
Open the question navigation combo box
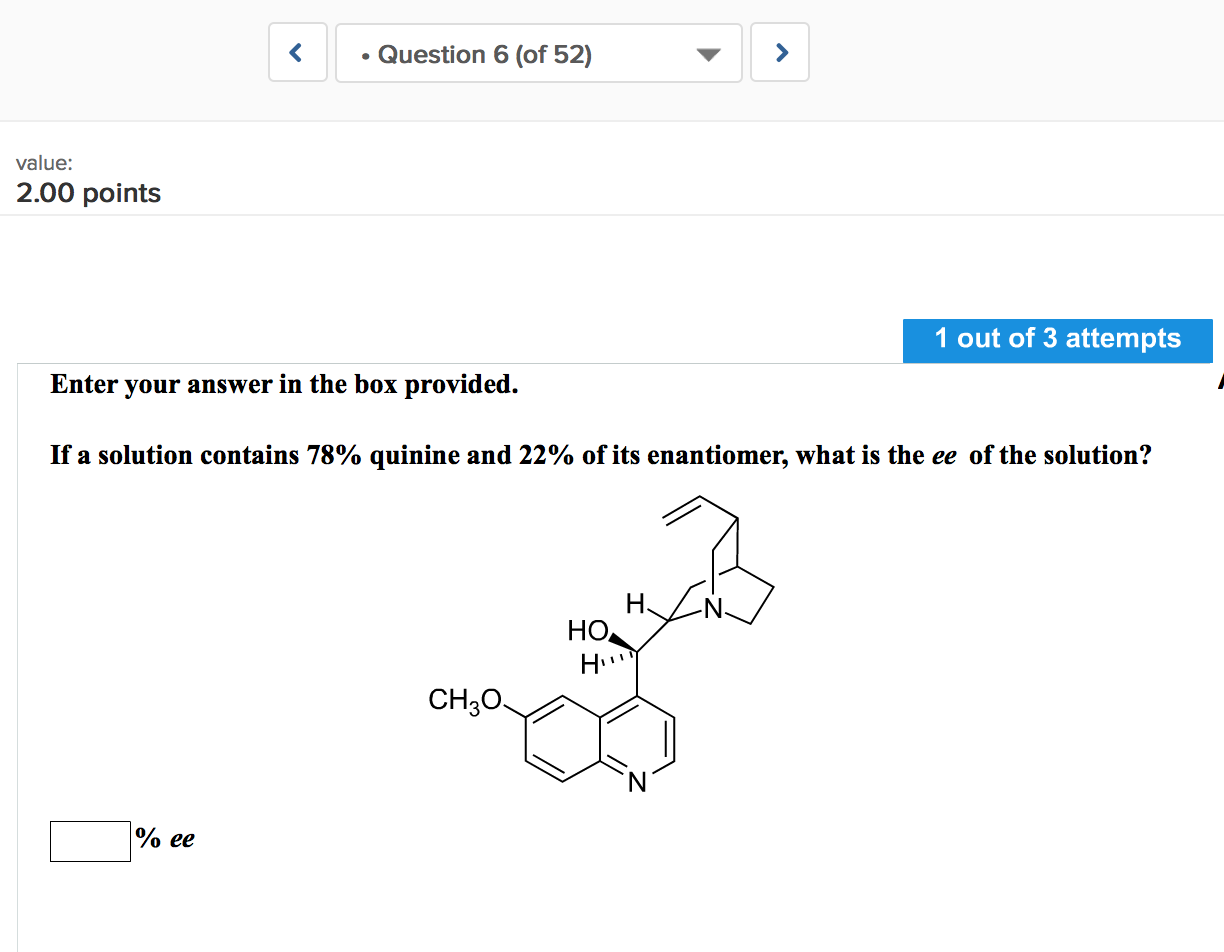[538, 52]
